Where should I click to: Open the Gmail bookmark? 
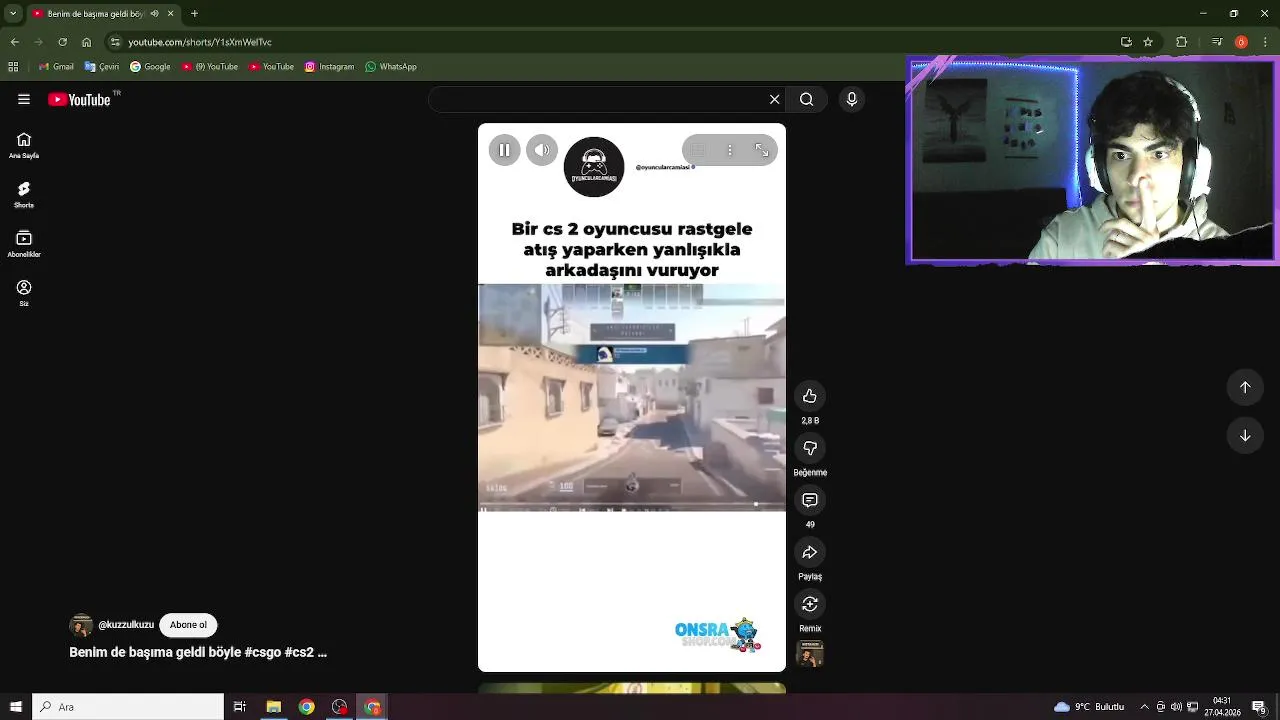click(56, 67)
